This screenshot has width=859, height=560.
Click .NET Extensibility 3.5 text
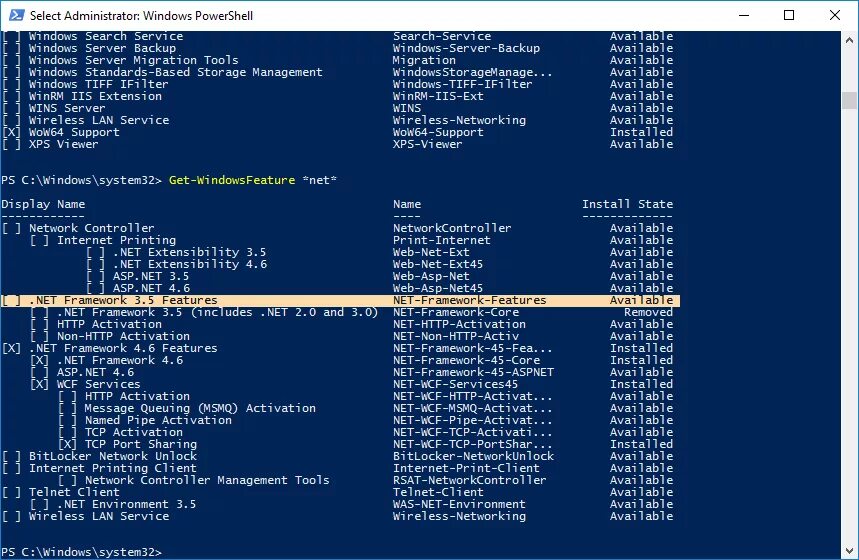[x=190, y=252]
